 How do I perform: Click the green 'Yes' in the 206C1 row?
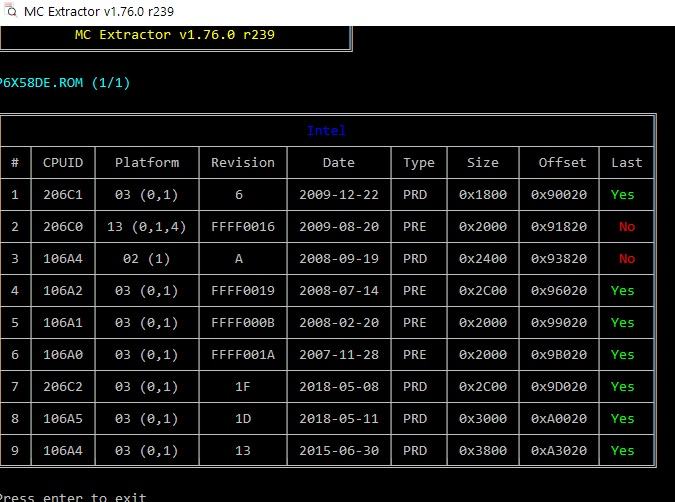pos(622,195)
